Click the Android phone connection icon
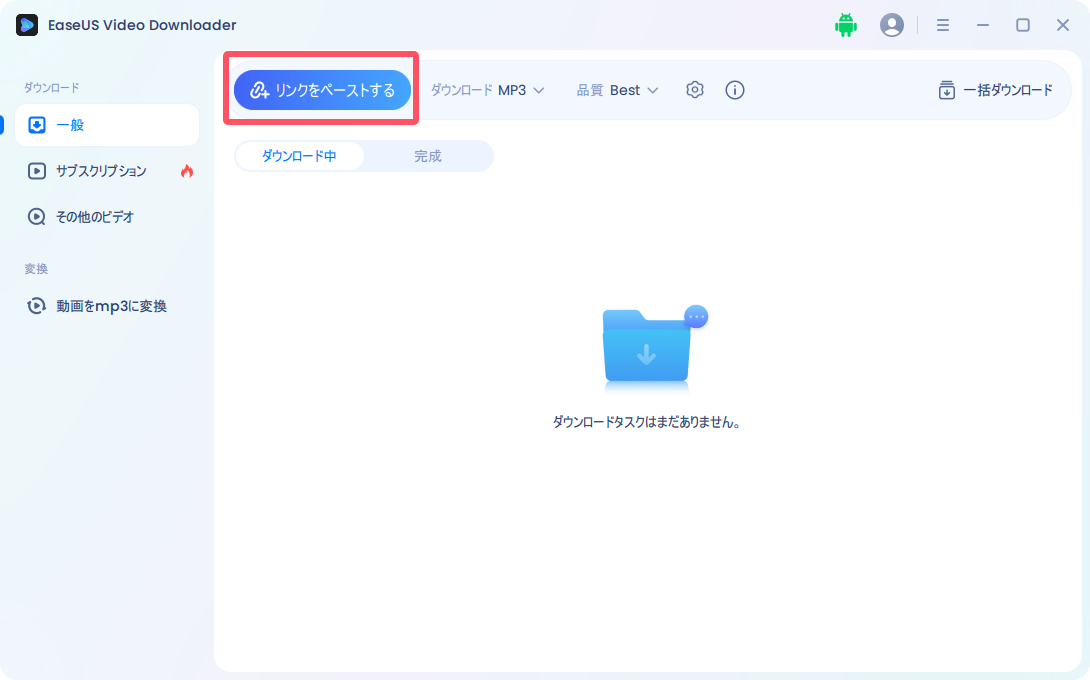 pos(846,25)
